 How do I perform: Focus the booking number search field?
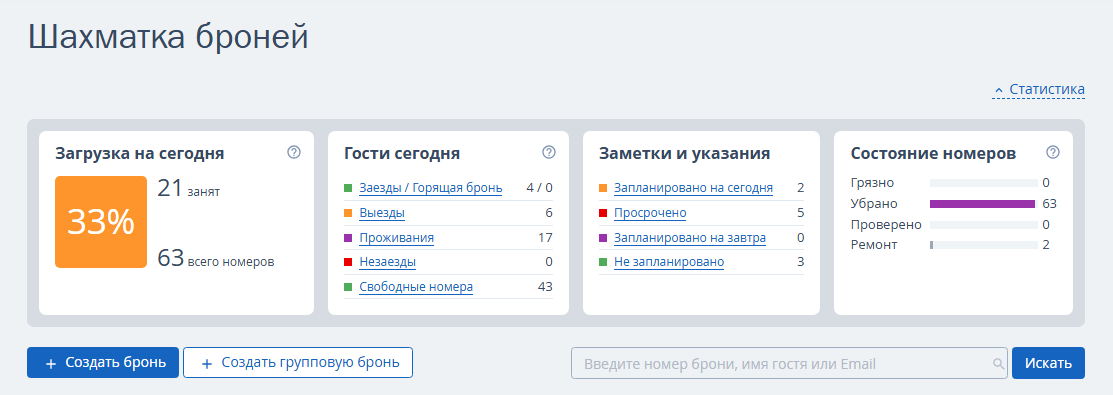(x=789, y=364)
